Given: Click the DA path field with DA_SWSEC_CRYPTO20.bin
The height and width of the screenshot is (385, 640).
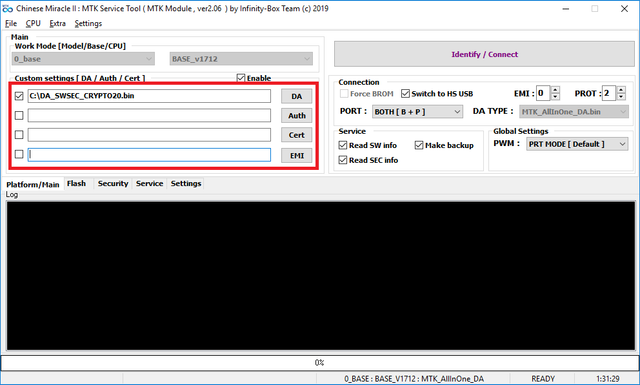Looking at the screenshot, I should click(149, 96).
